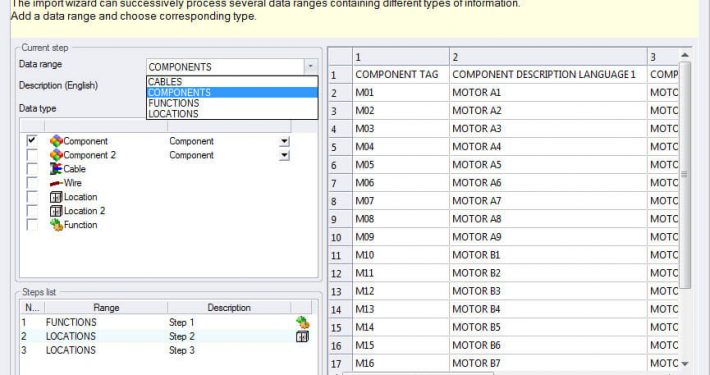Click the Range column header in Steps list
710x375 pixels.
tap(106, 308)
